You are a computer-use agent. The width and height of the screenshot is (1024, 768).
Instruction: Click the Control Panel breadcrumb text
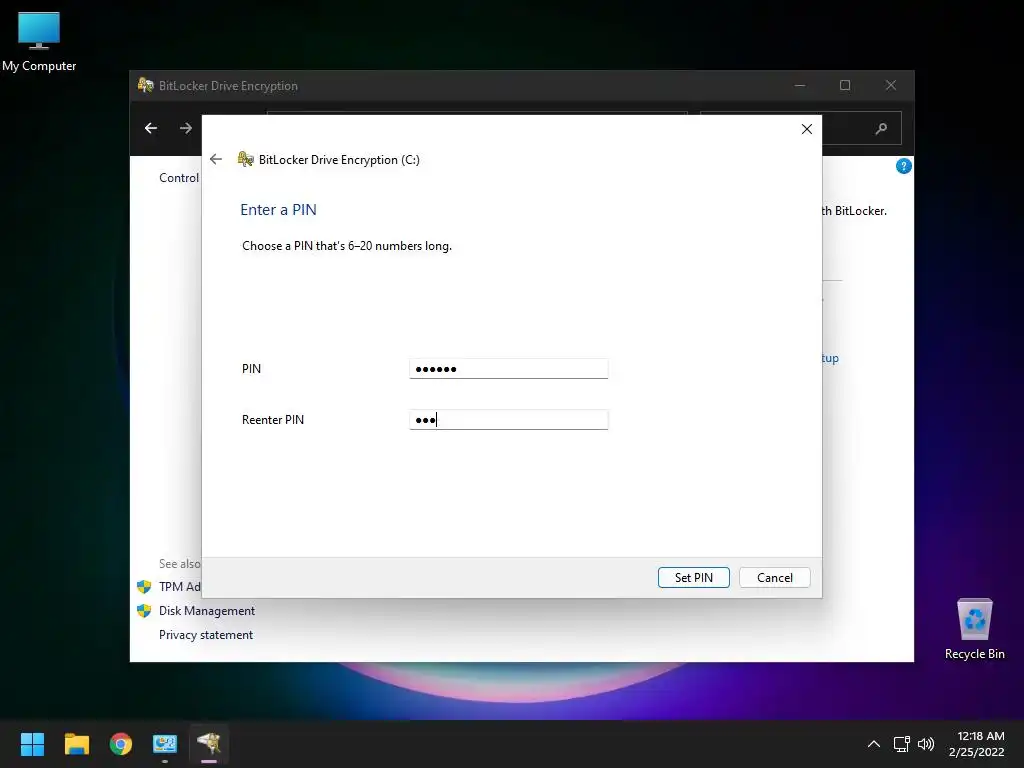click(179, 178)
